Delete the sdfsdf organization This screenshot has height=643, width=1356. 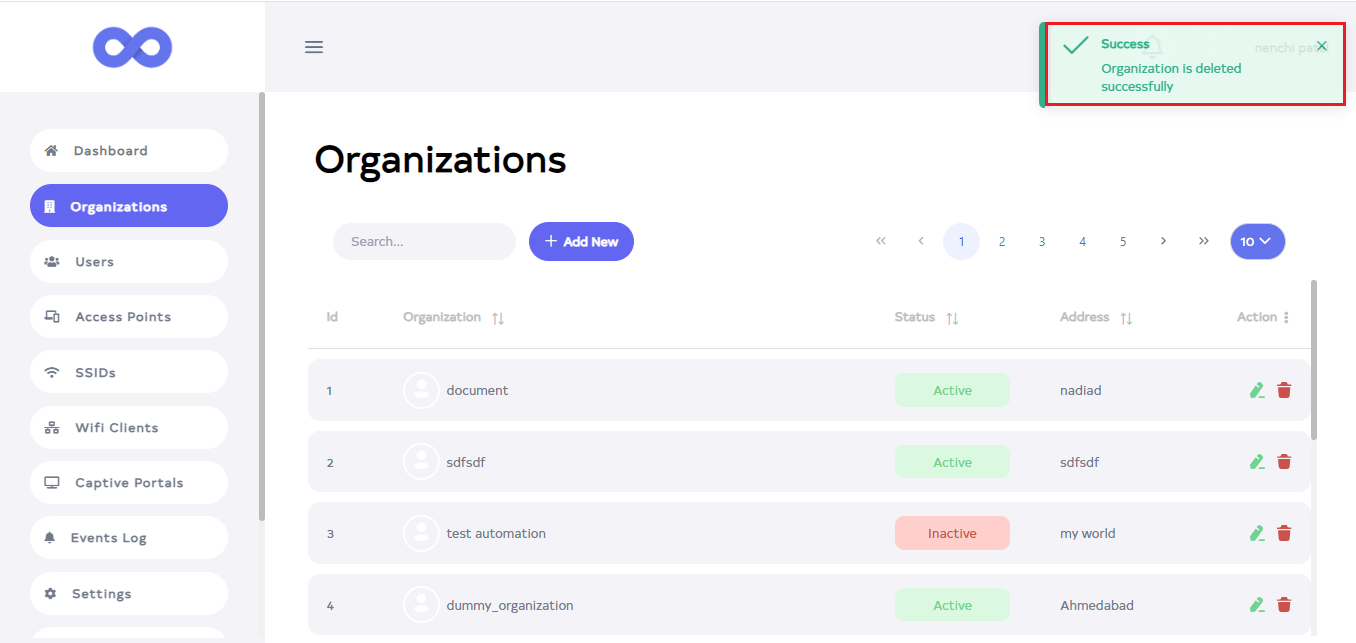[1284, 462]
